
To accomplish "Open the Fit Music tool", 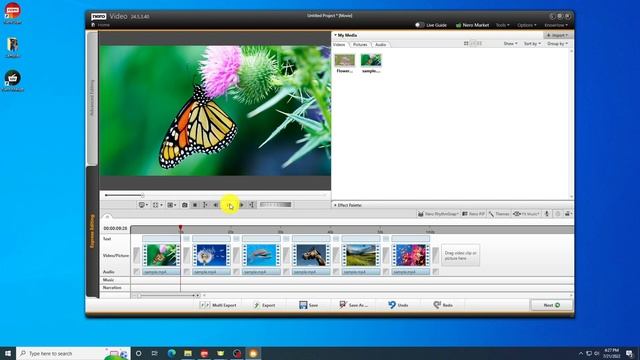I will [x=527, y=214].
